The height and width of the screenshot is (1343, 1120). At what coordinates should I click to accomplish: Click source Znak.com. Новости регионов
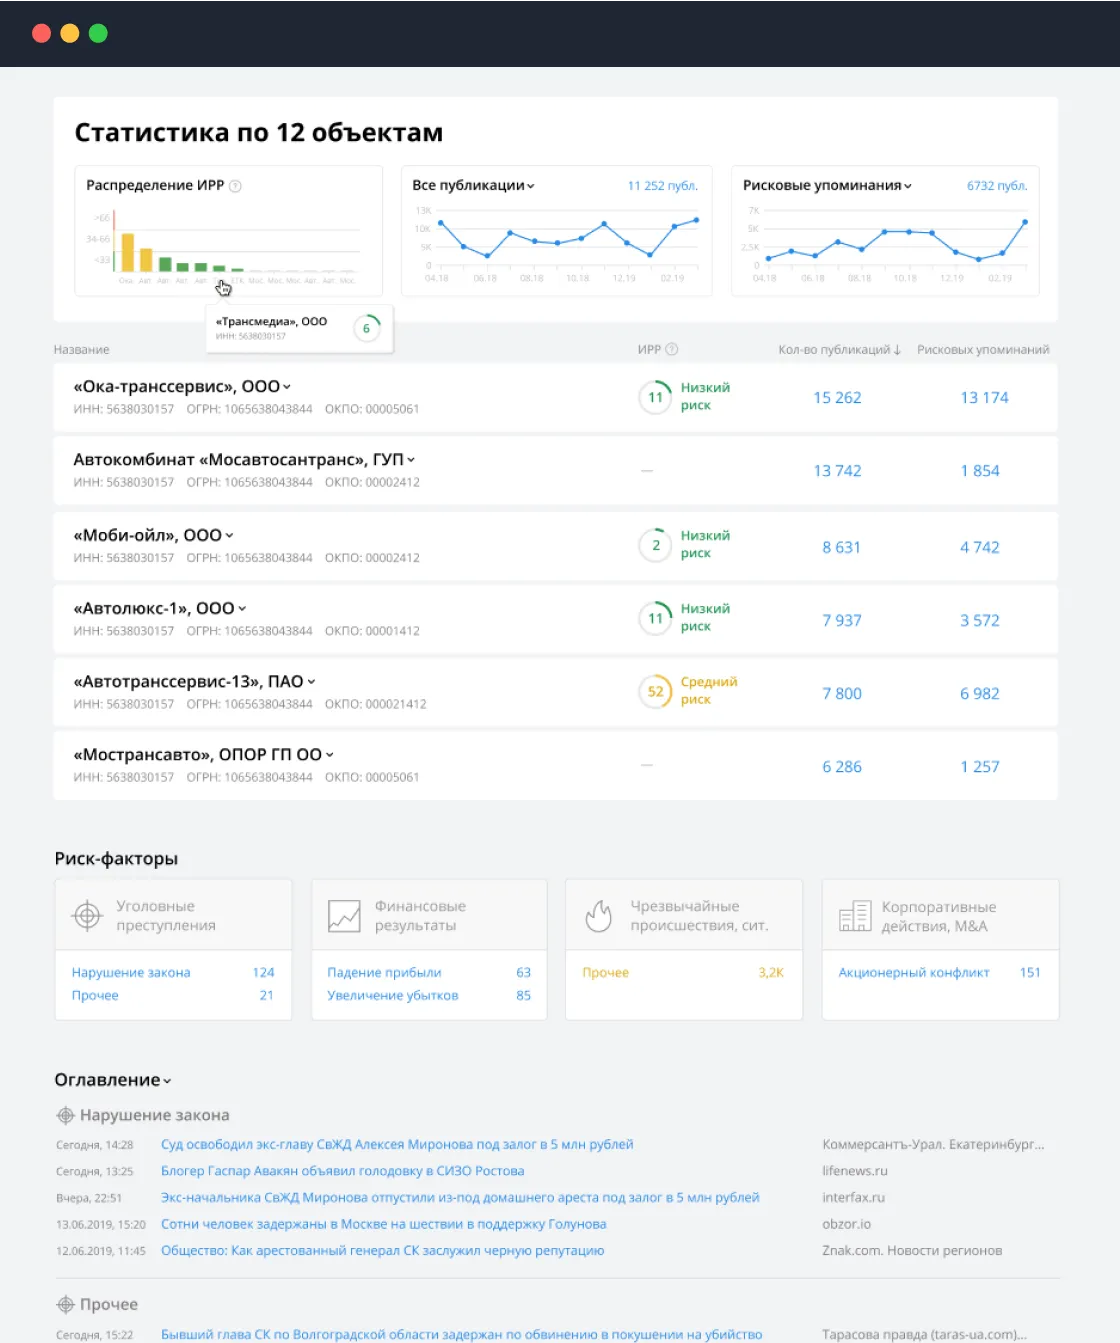click(x=912, y=1250)
